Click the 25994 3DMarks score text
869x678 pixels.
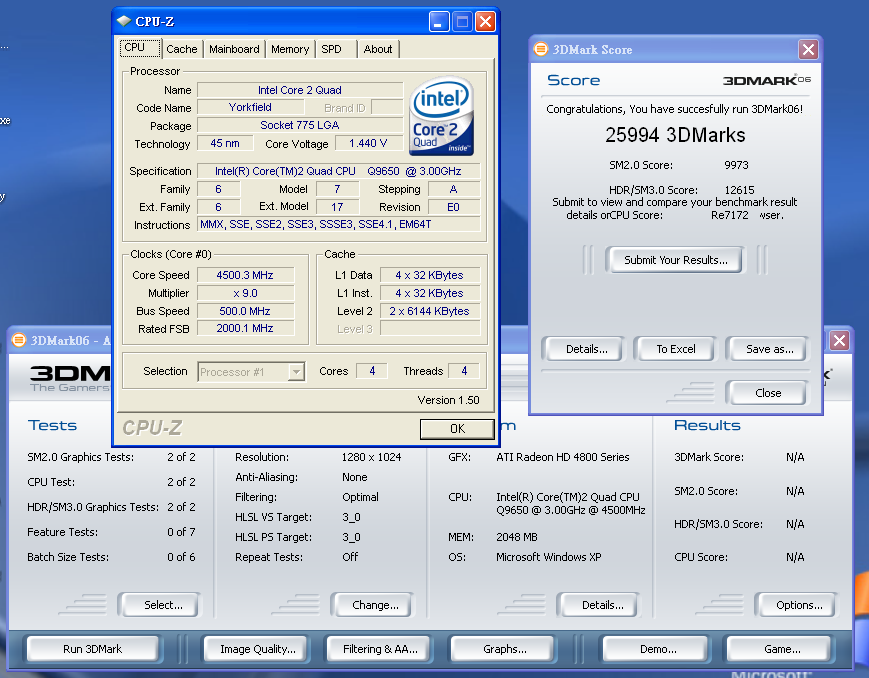tap(675, 135)
